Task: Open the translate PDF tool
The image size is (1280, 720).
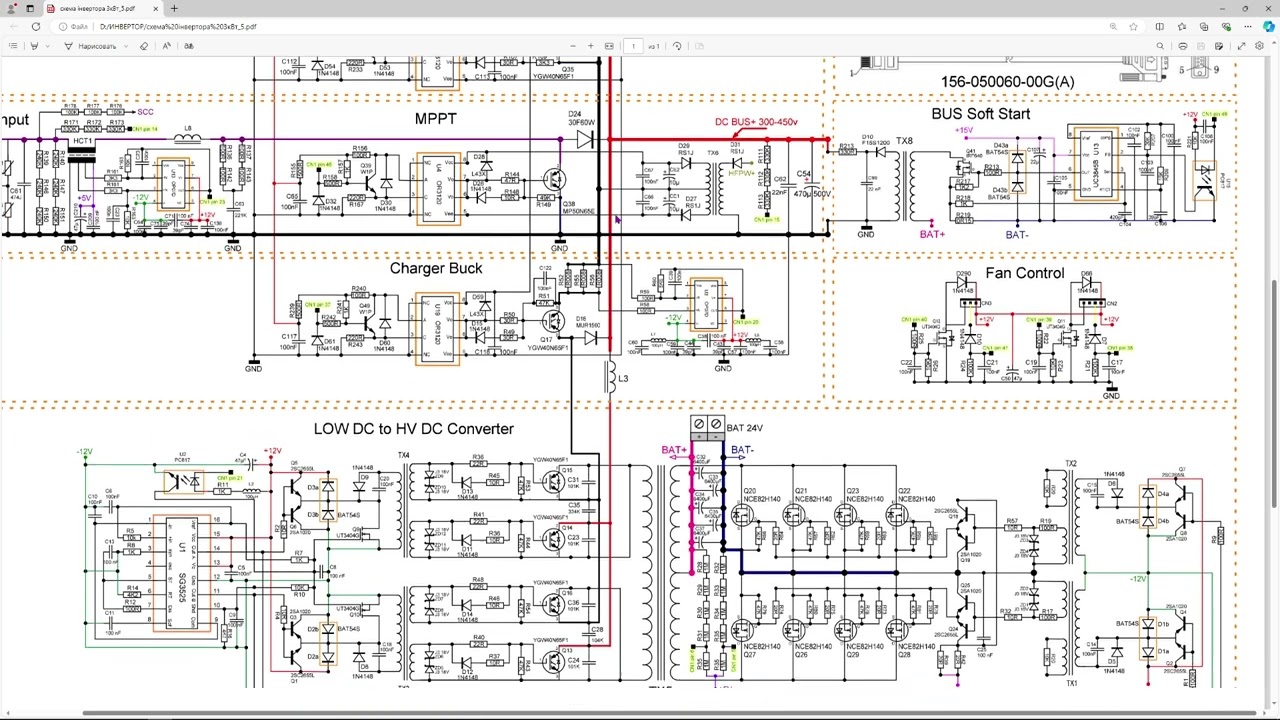Action: point(189,46)
